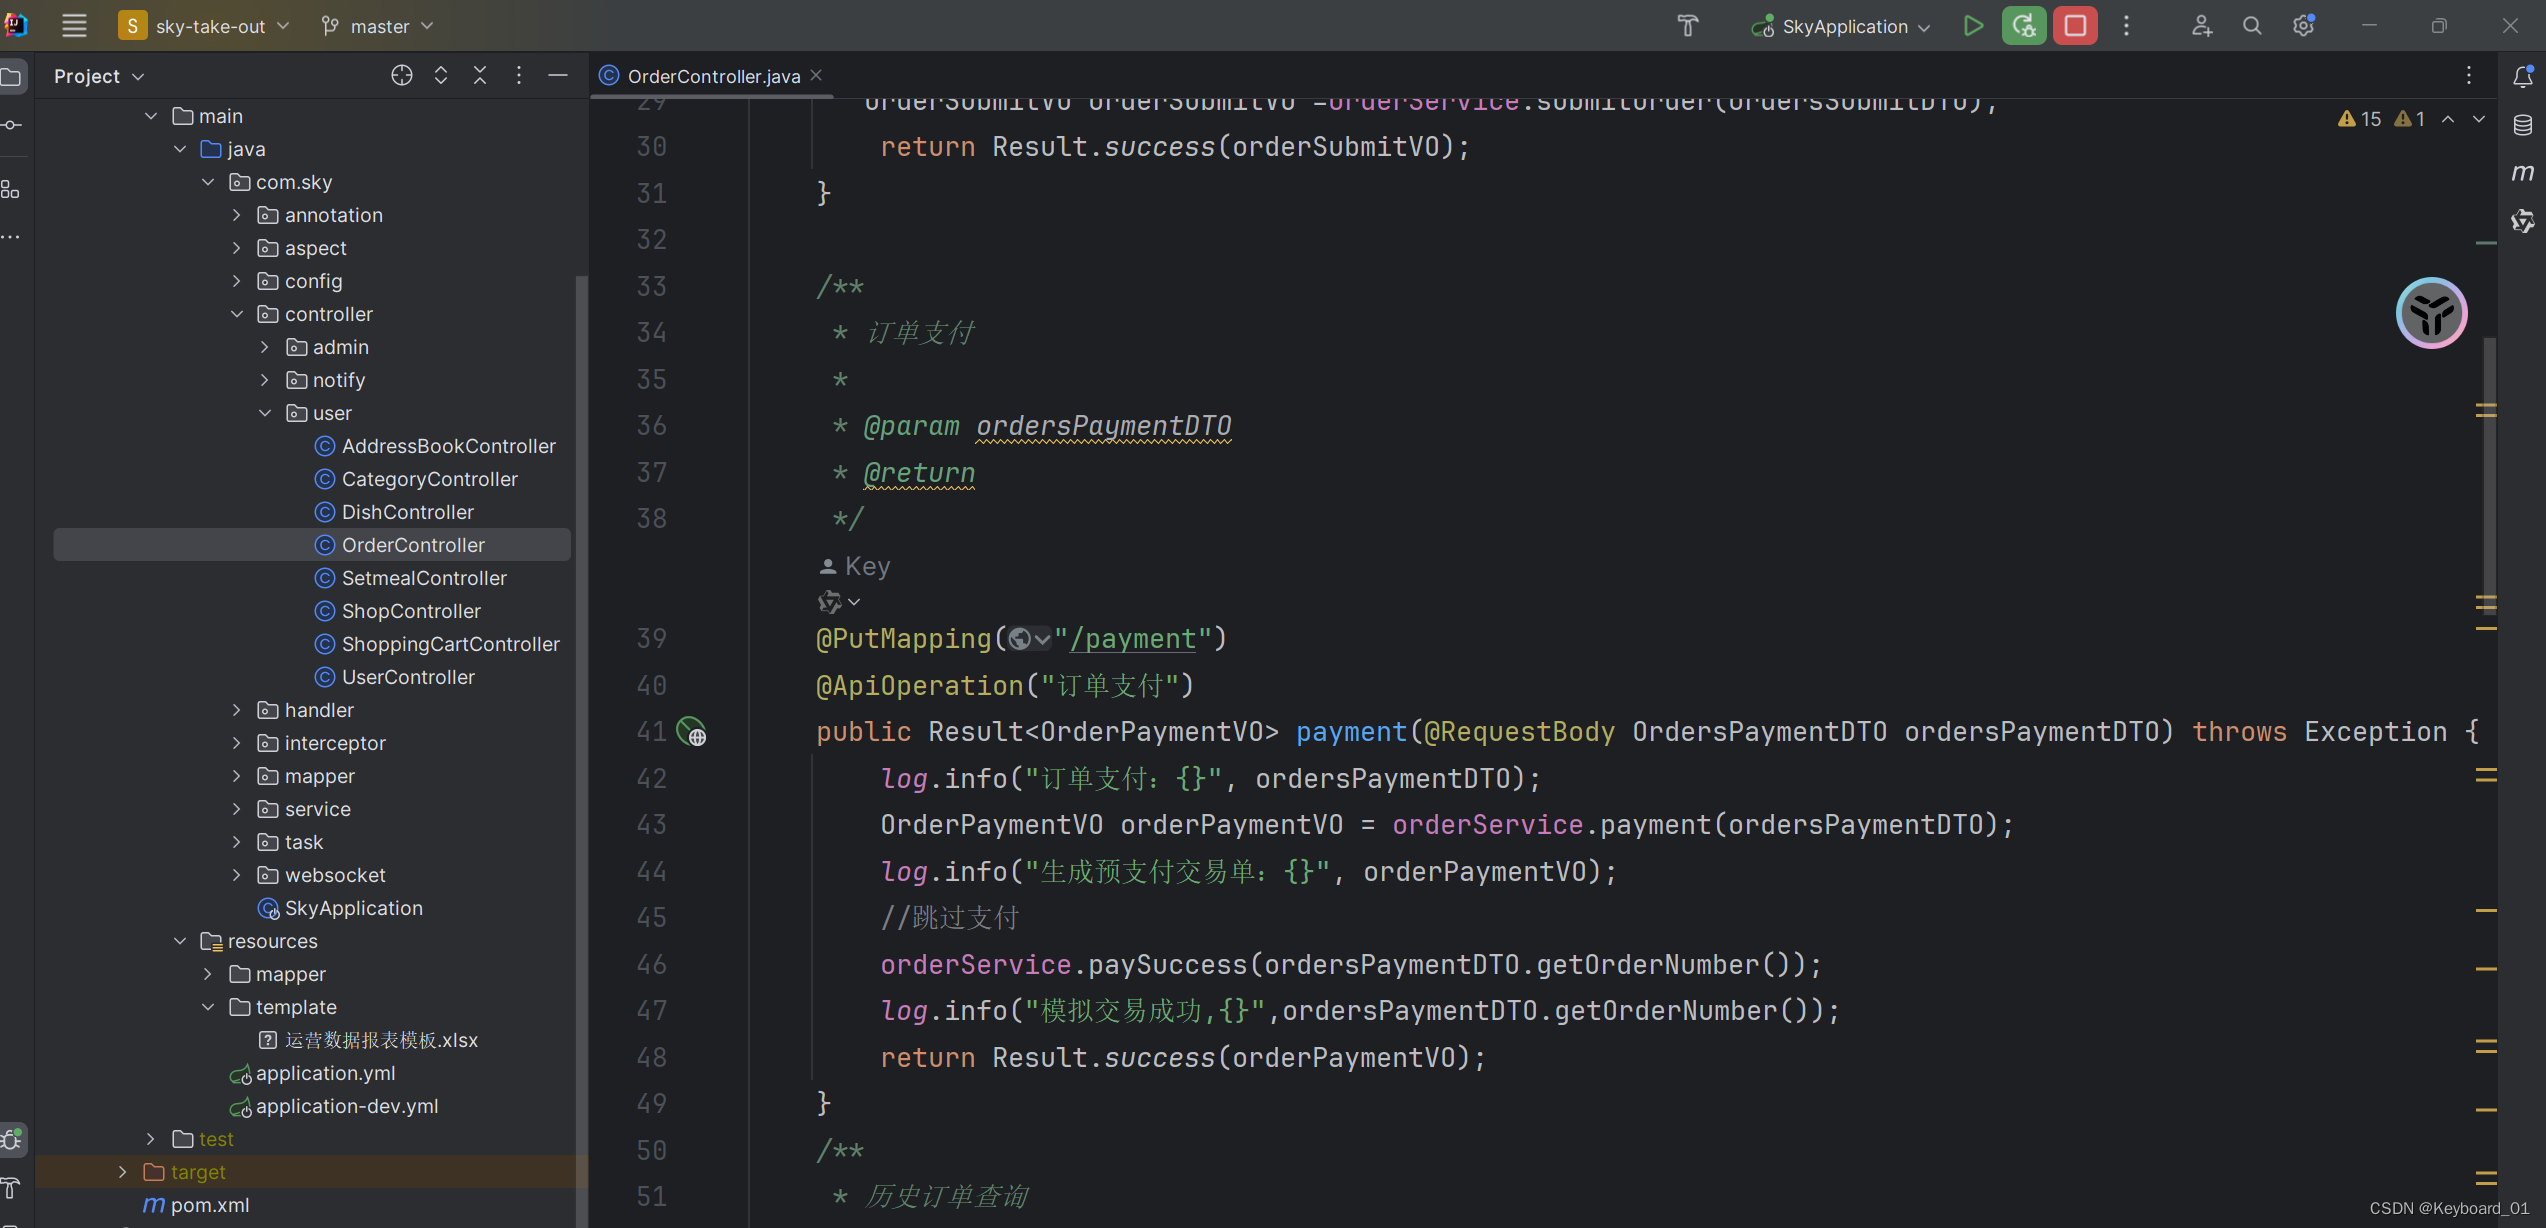This screenshot has height=1228, width=2546.
Task: Open the Maven tool window icon
Action: (2522, 172)
